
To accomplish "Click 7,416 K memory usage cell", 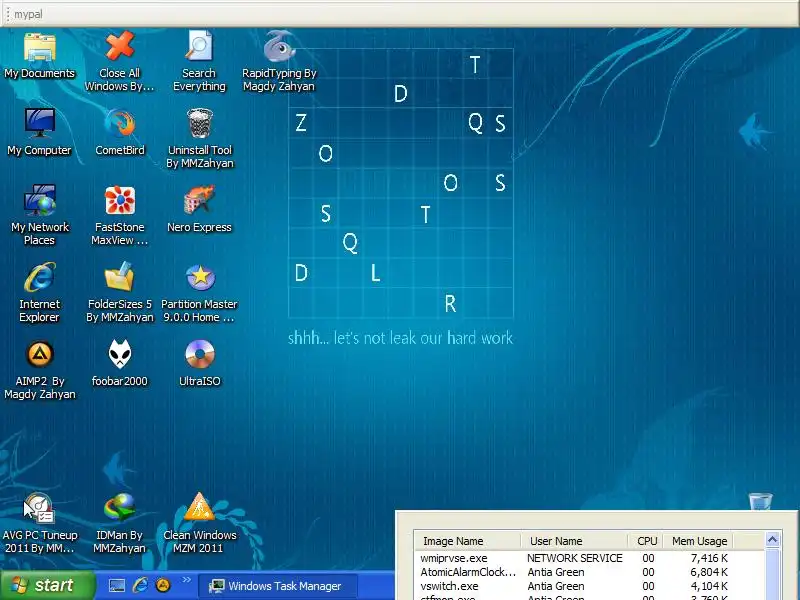I will click(709, 558).
